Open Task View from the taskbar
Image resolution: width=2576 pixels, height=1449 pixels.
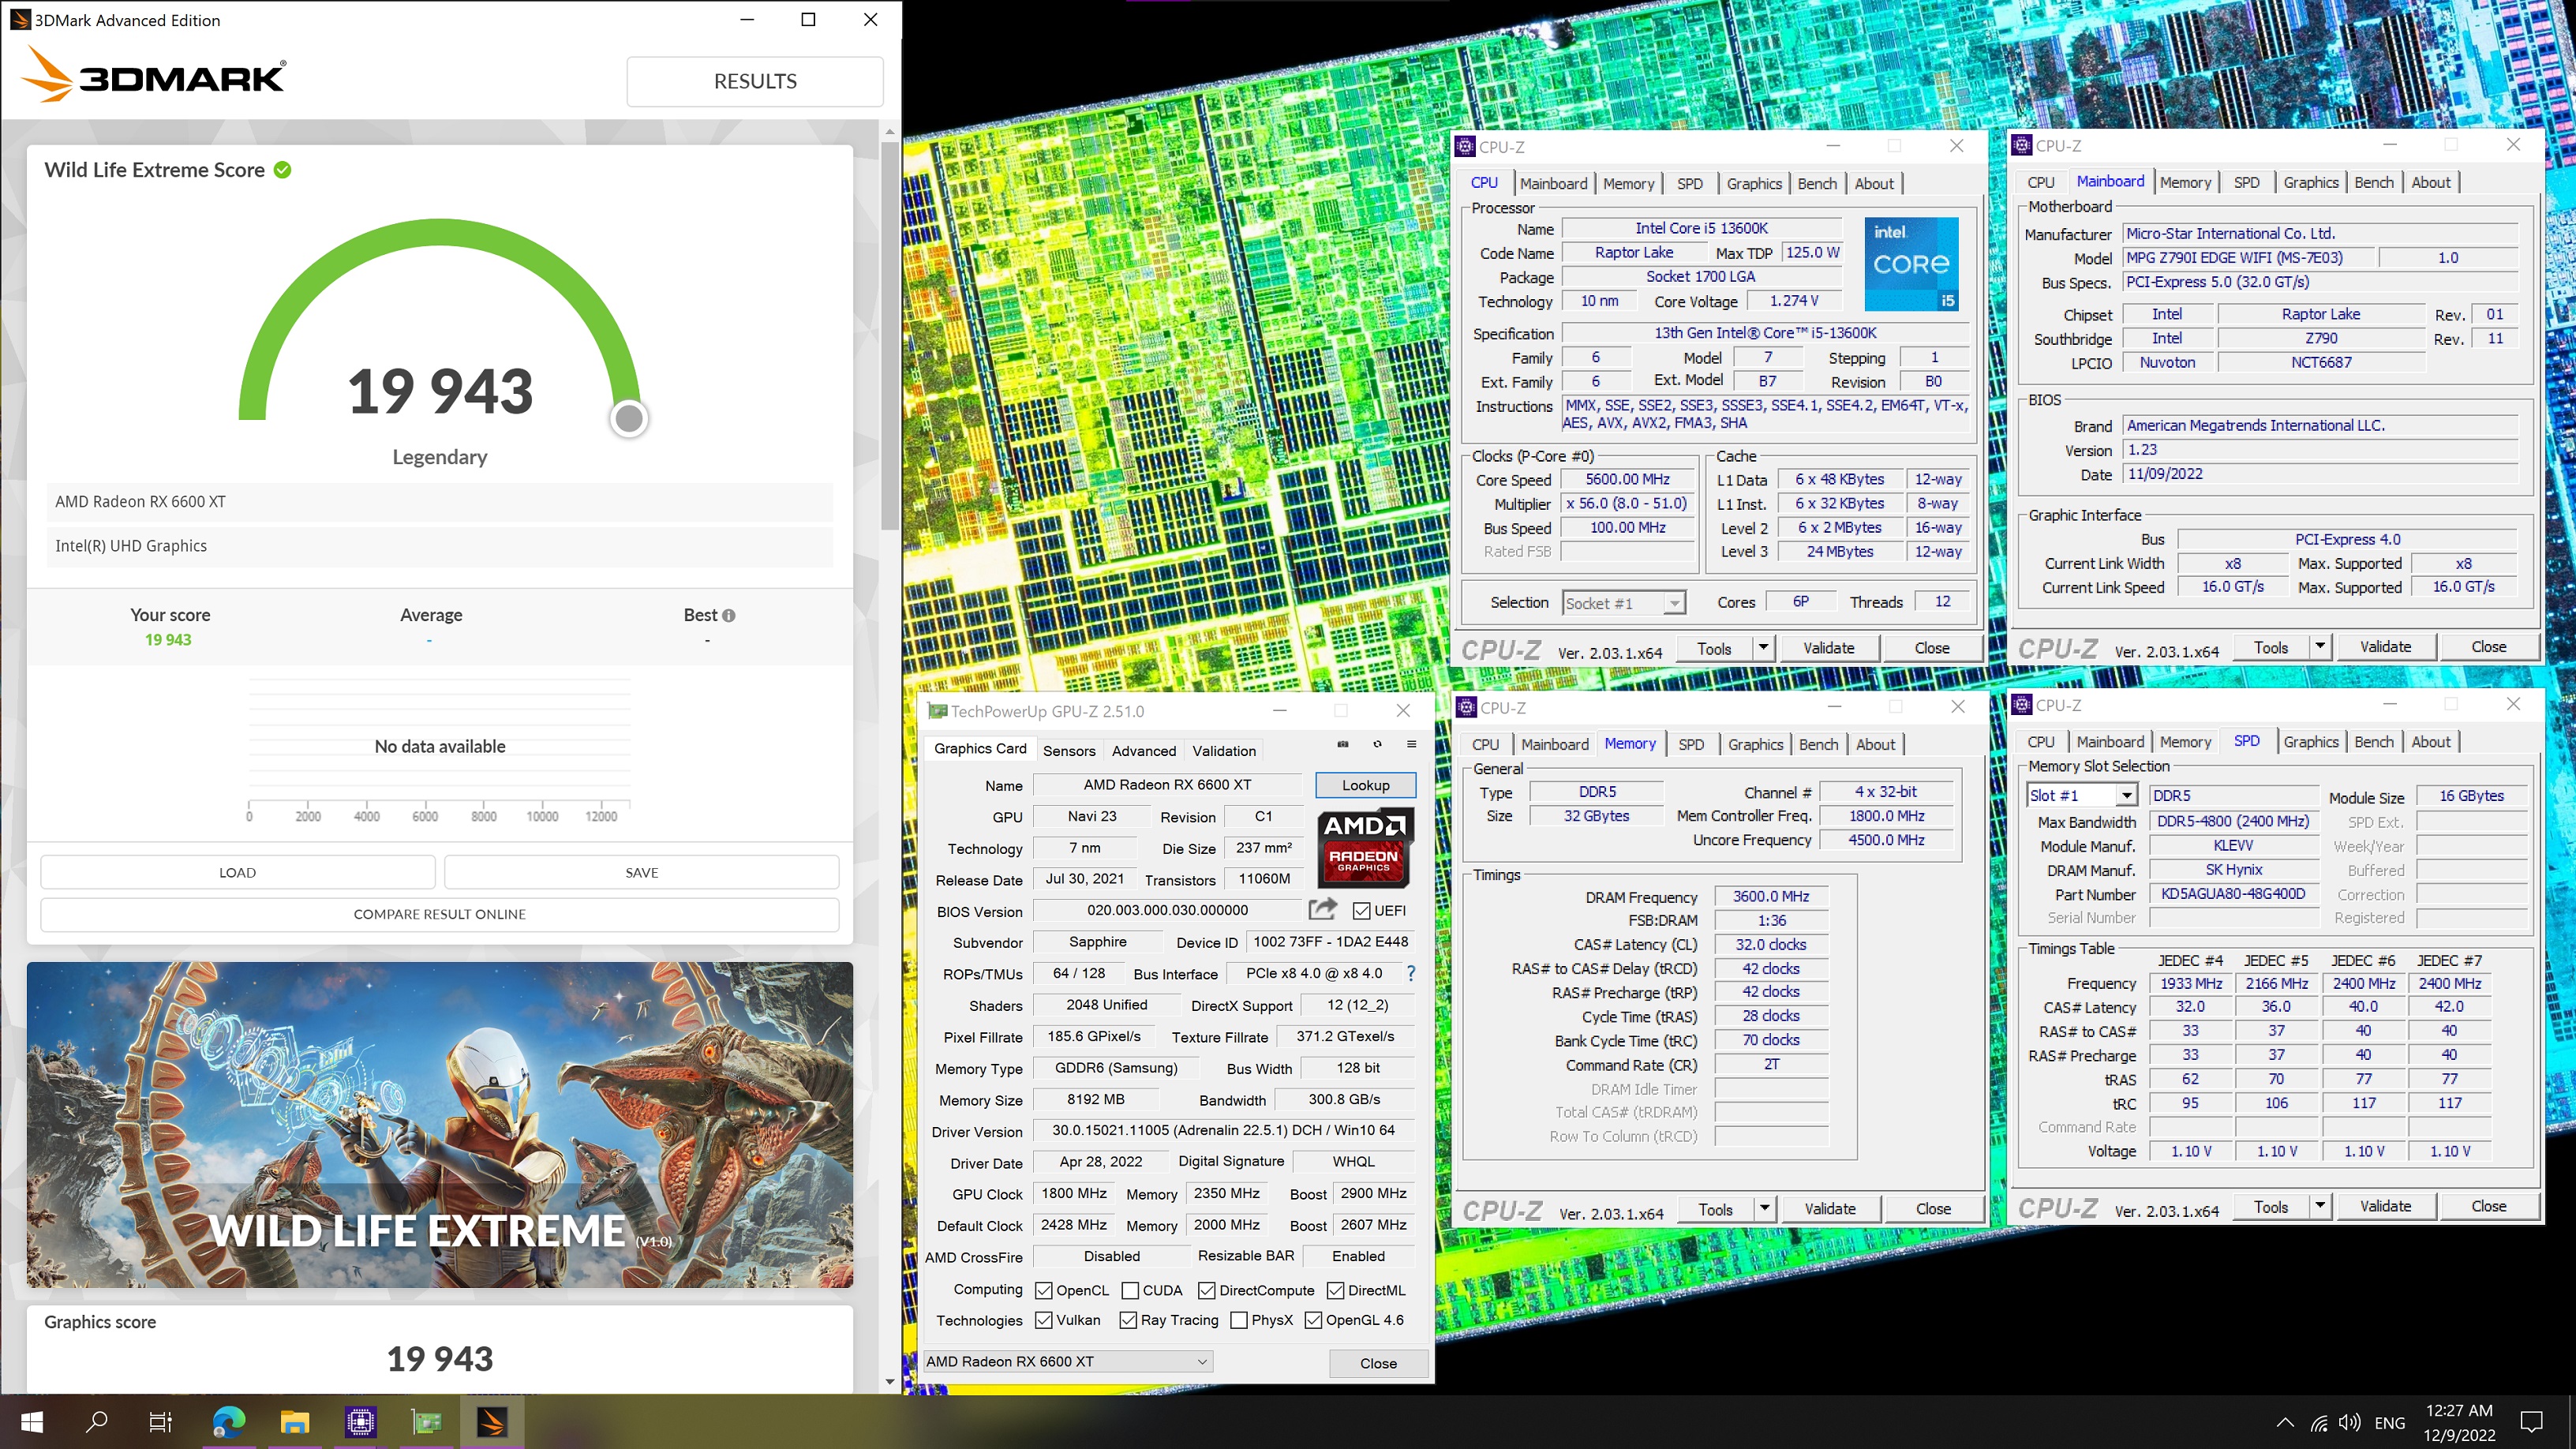tap(161, 1421)
